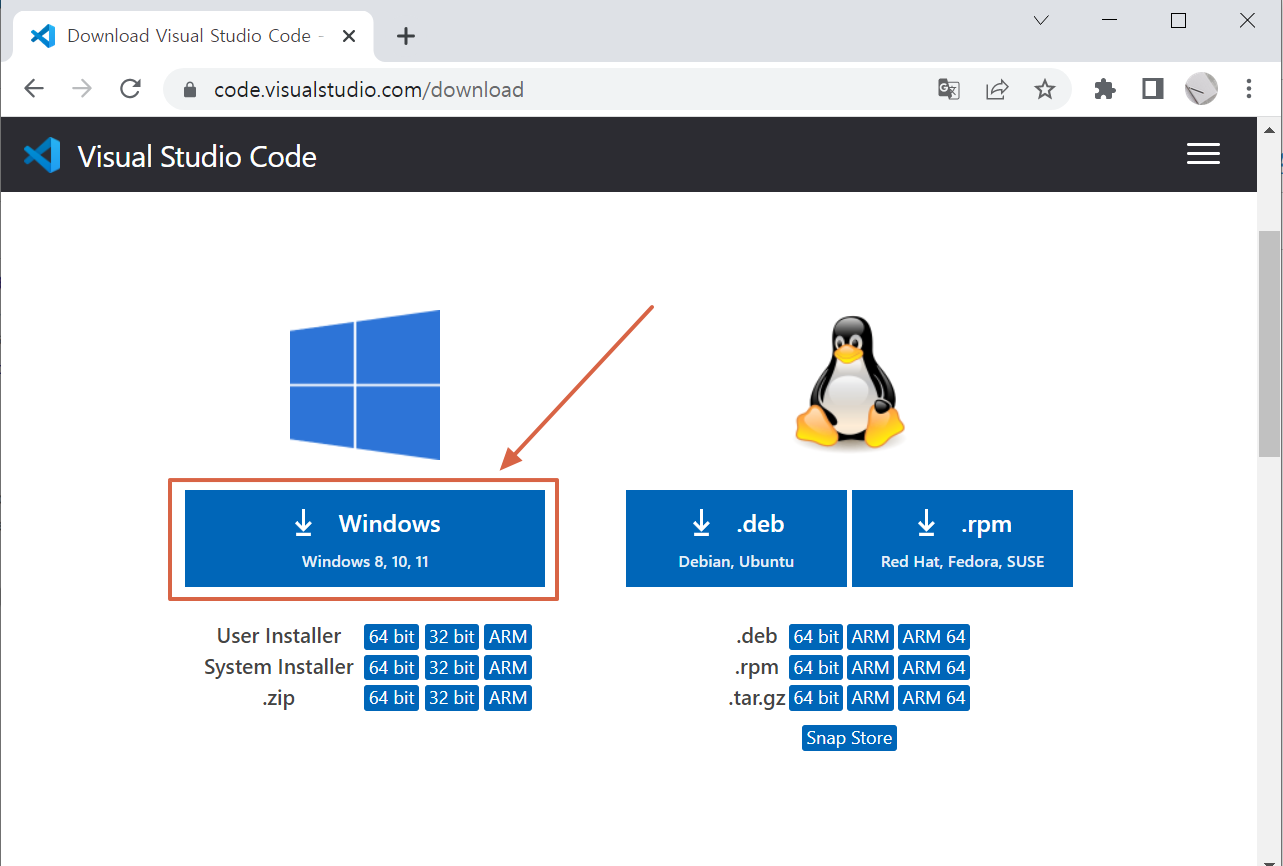Close the Download Visual Studio Code tab

349,36
